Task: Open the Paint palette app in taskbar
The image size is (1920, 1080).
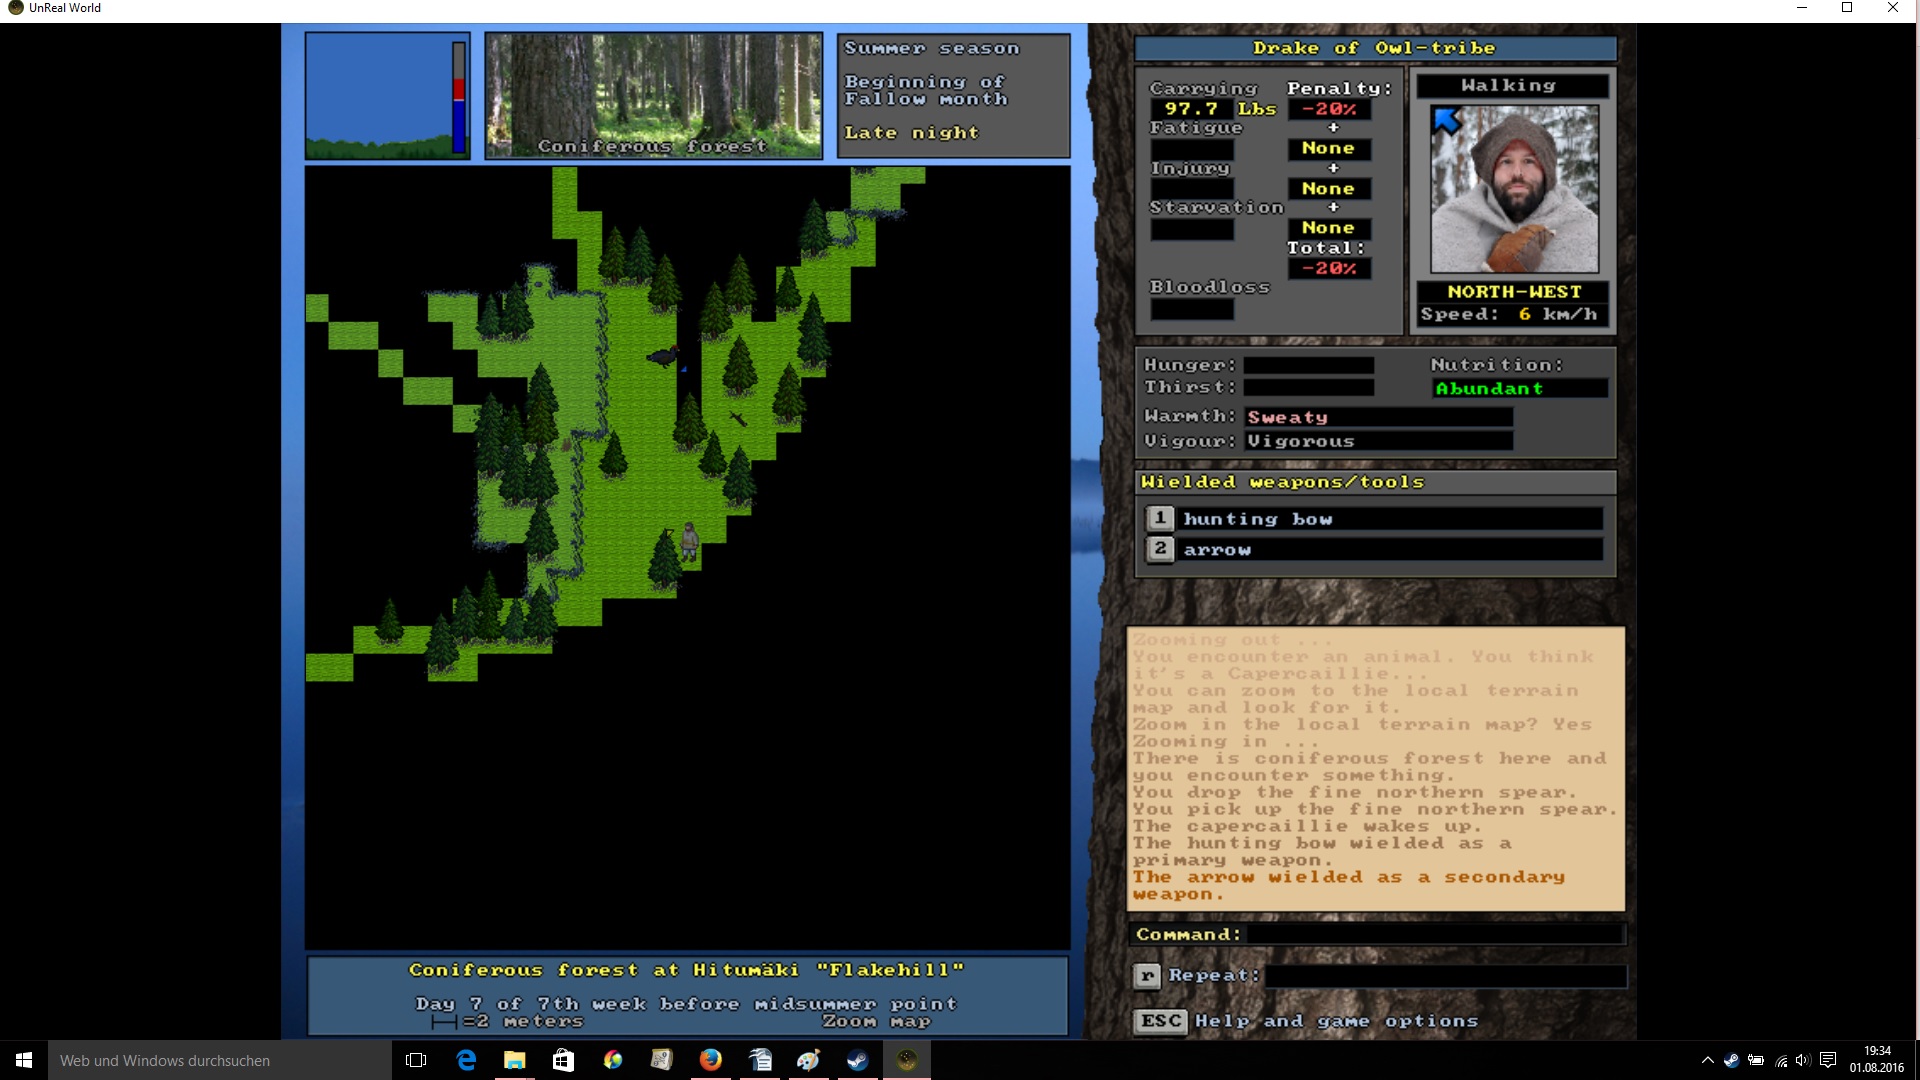Action: click(x=809, y=1060)
